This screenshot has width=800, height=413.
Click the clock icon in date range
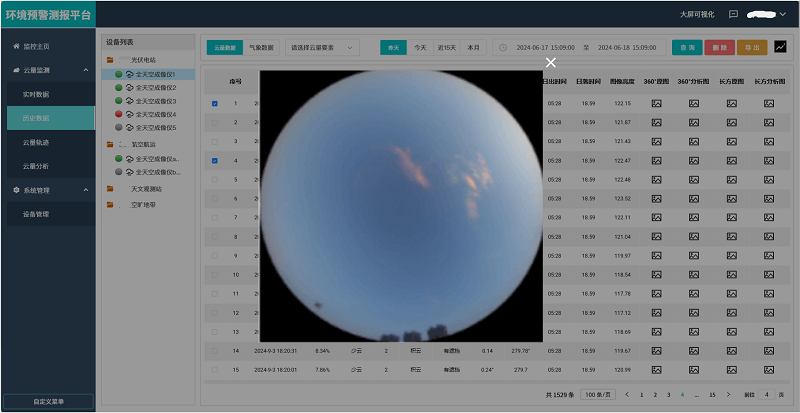503,47
